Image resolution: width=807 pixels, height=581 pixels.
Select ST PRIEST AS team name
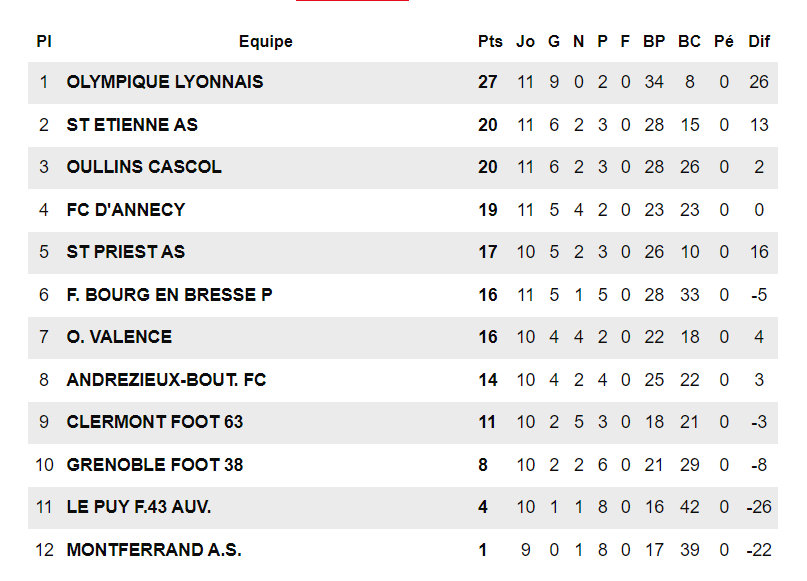(x=126, y=252)
